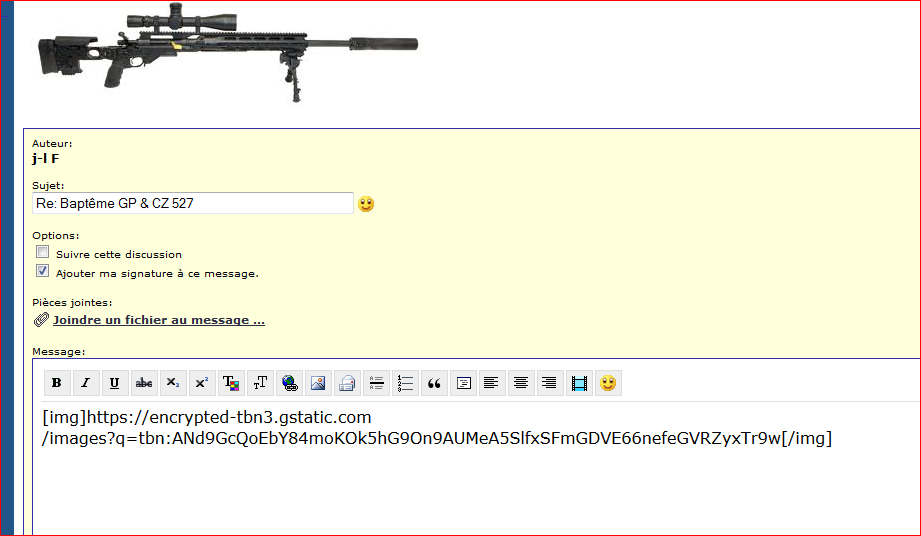Click the smiley icon beside subject field

[366, 204]
